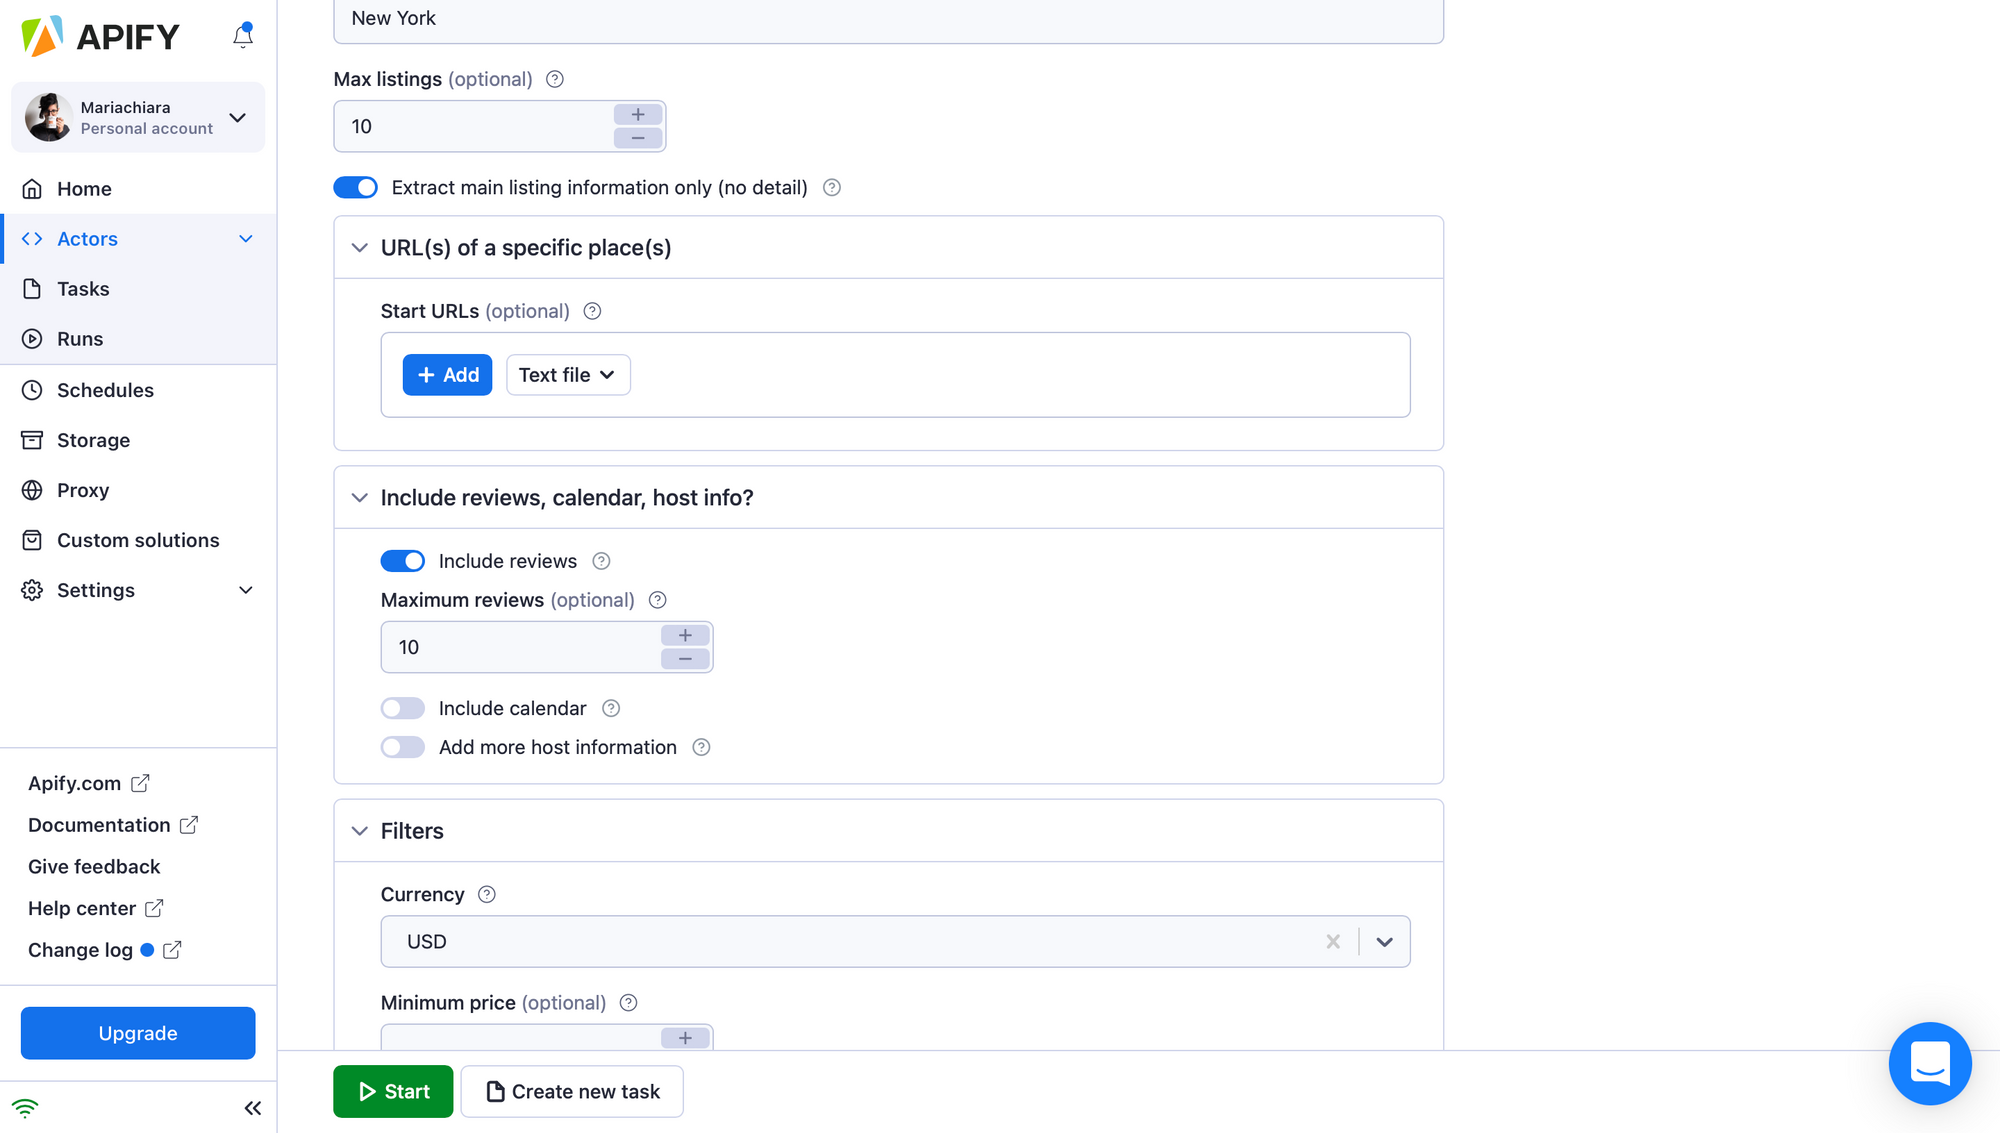Open the Text file dropdown
2000x1133 pixels.
[x=568, y=375]
